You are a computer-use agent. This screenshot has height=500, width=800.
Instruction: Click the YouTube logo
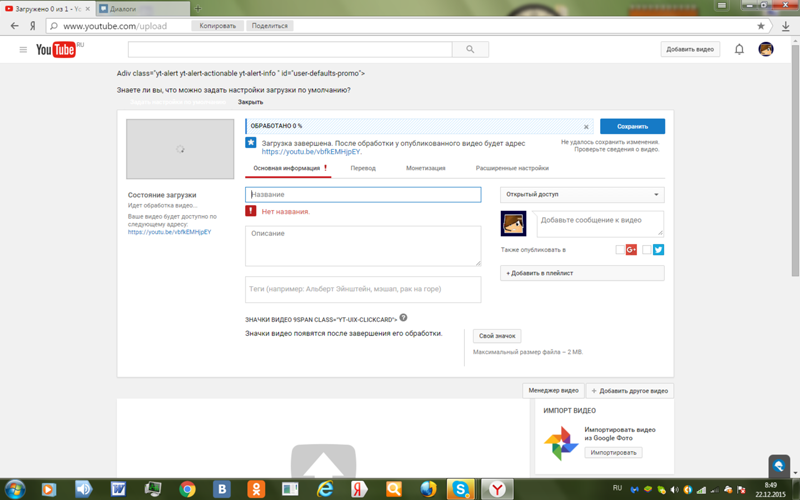point(56,49)
